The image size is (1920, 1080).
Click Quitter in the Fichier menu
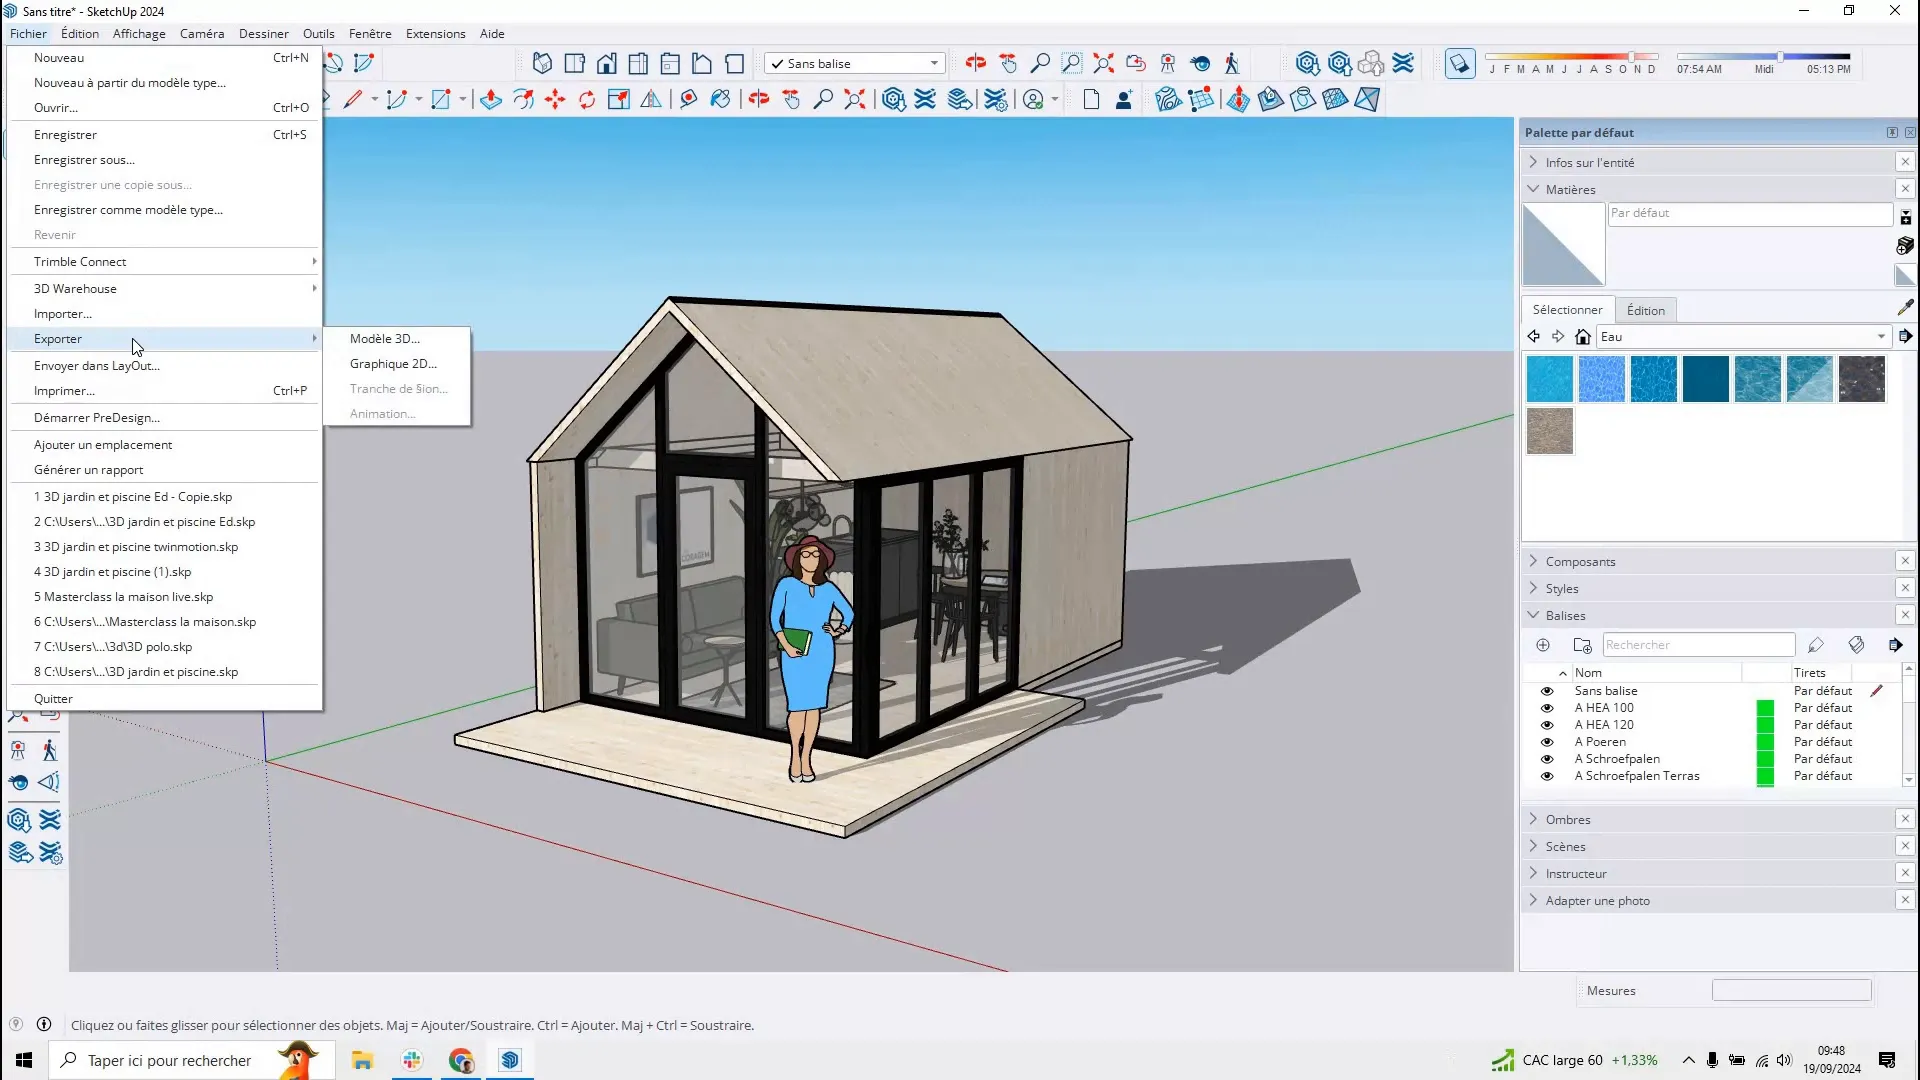click(165, 699)
